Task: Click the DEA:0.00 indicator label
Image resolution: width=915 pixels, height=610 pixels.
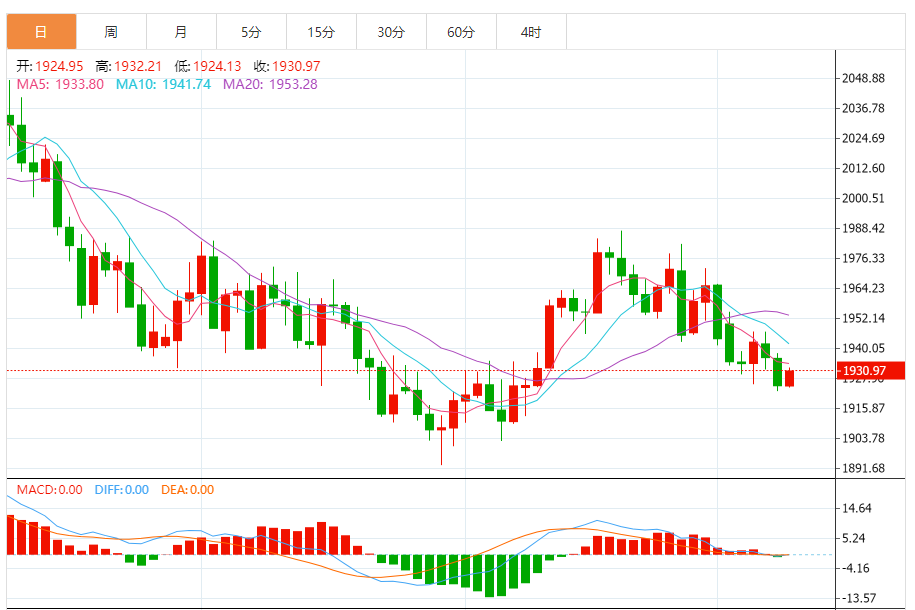Action: coord(188,490)
